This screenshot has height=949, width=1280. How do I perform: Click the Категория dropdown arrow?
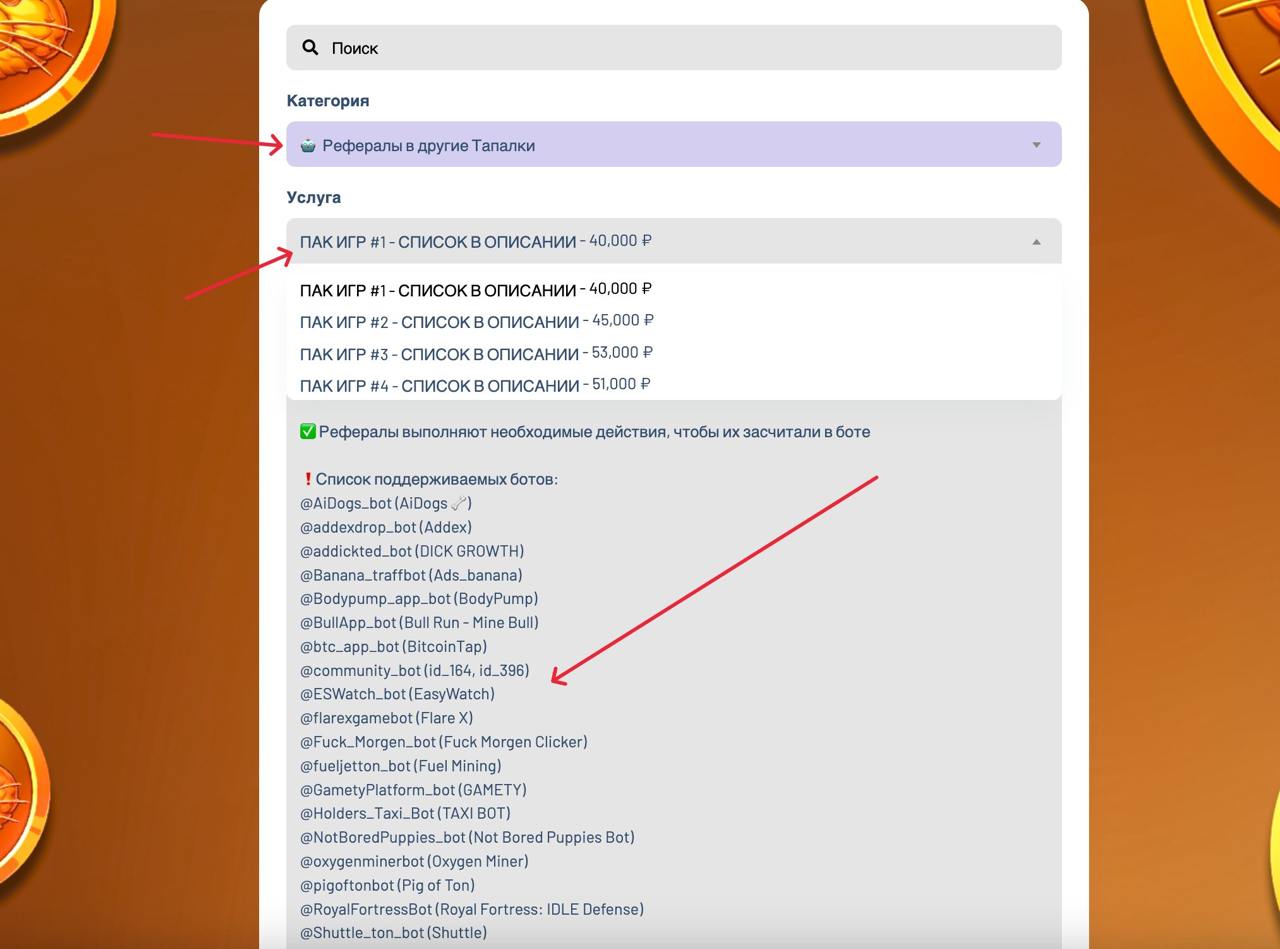(1036, 145)
